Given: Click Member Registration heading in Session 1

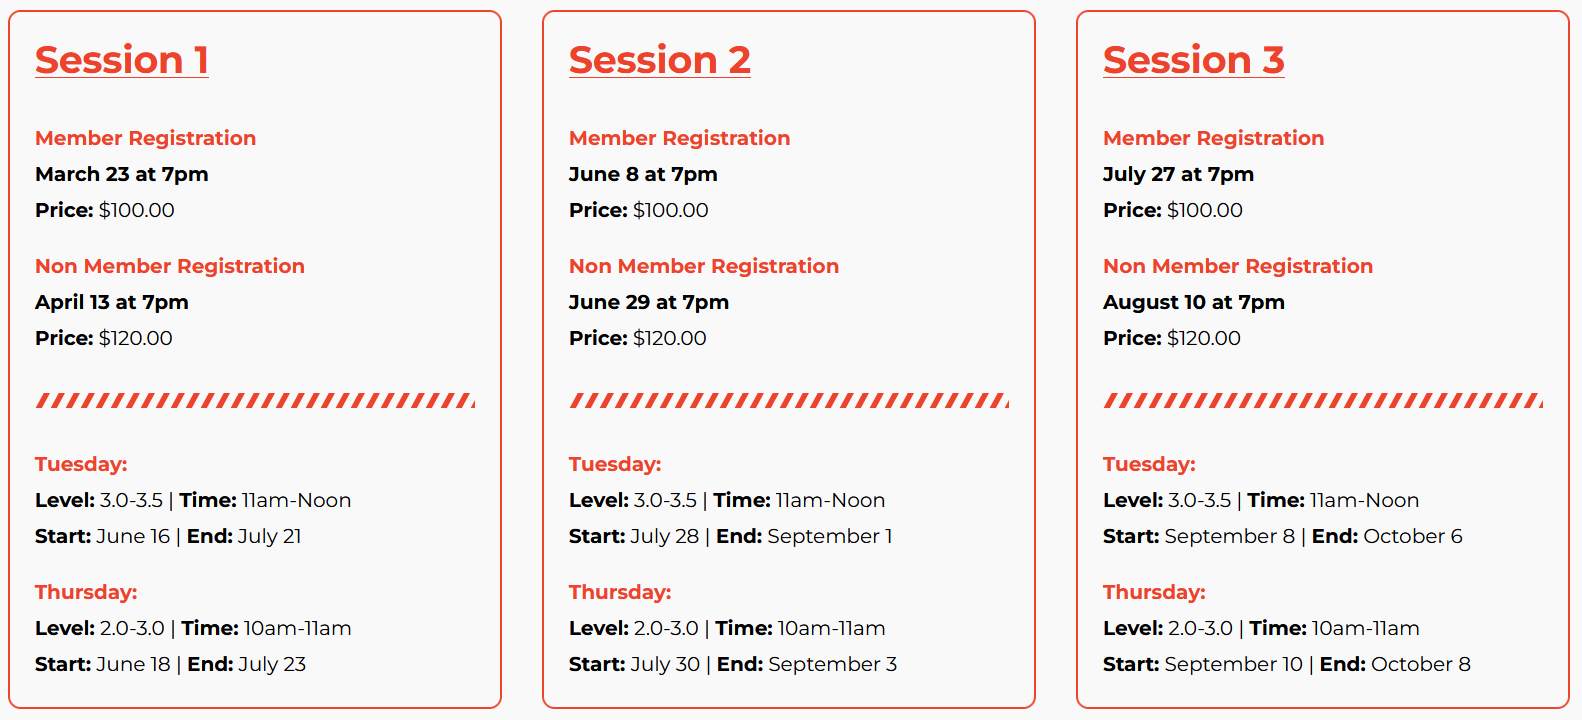Looking at the screenshot, I should pos(145,138).
